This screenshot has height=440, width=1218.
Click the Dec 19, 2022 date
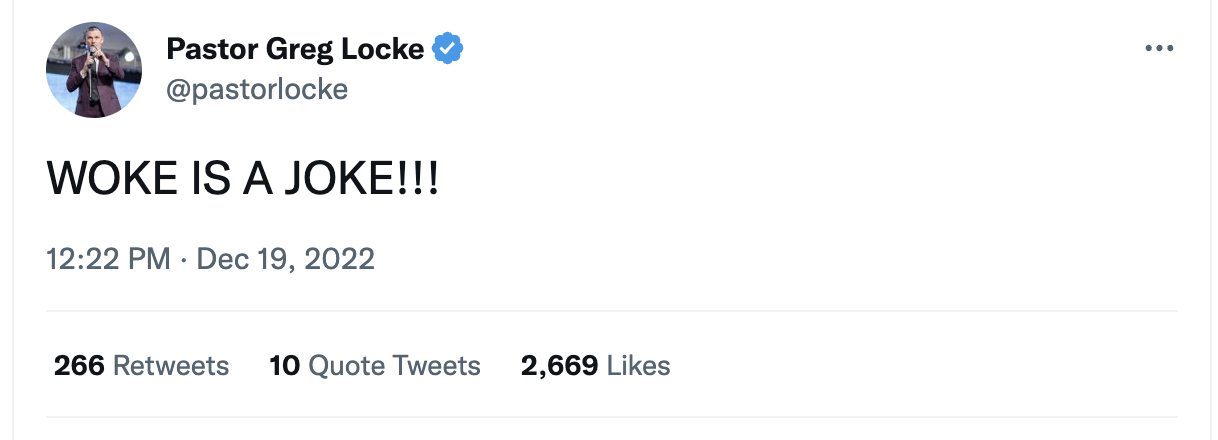click(285, 260)
